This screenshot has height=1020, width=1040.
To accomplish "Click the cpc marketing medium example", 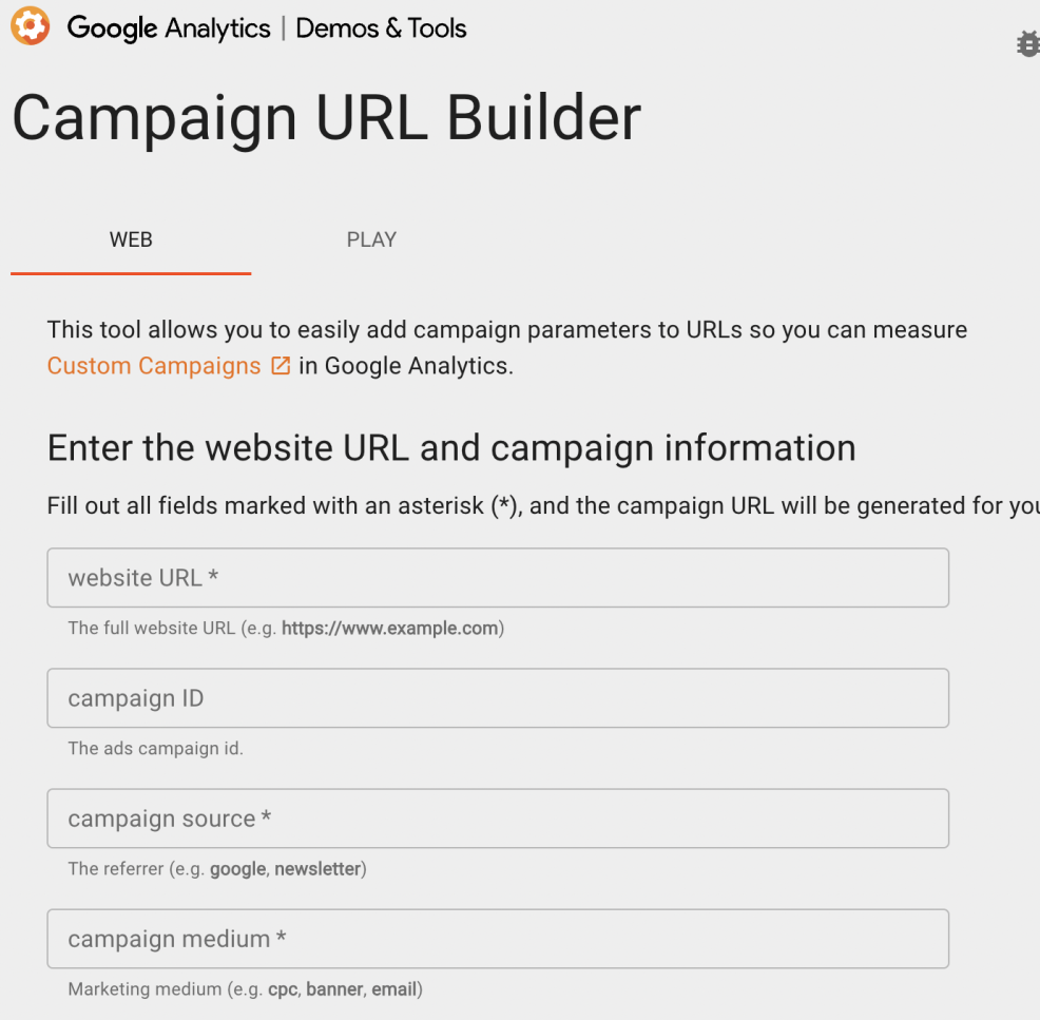I will click(283, 988).
